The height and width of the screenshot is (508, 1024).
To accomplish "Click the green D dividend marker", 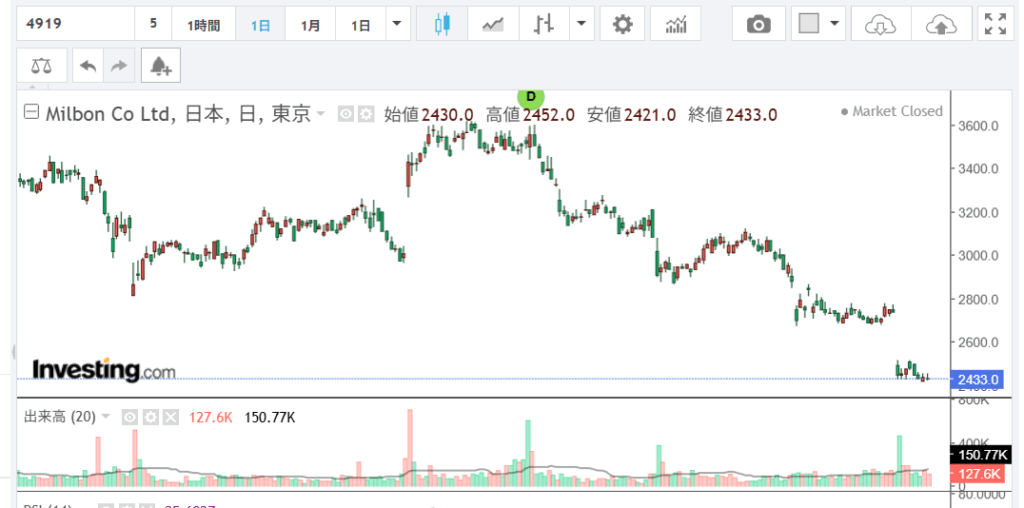I will coord(531,98).
